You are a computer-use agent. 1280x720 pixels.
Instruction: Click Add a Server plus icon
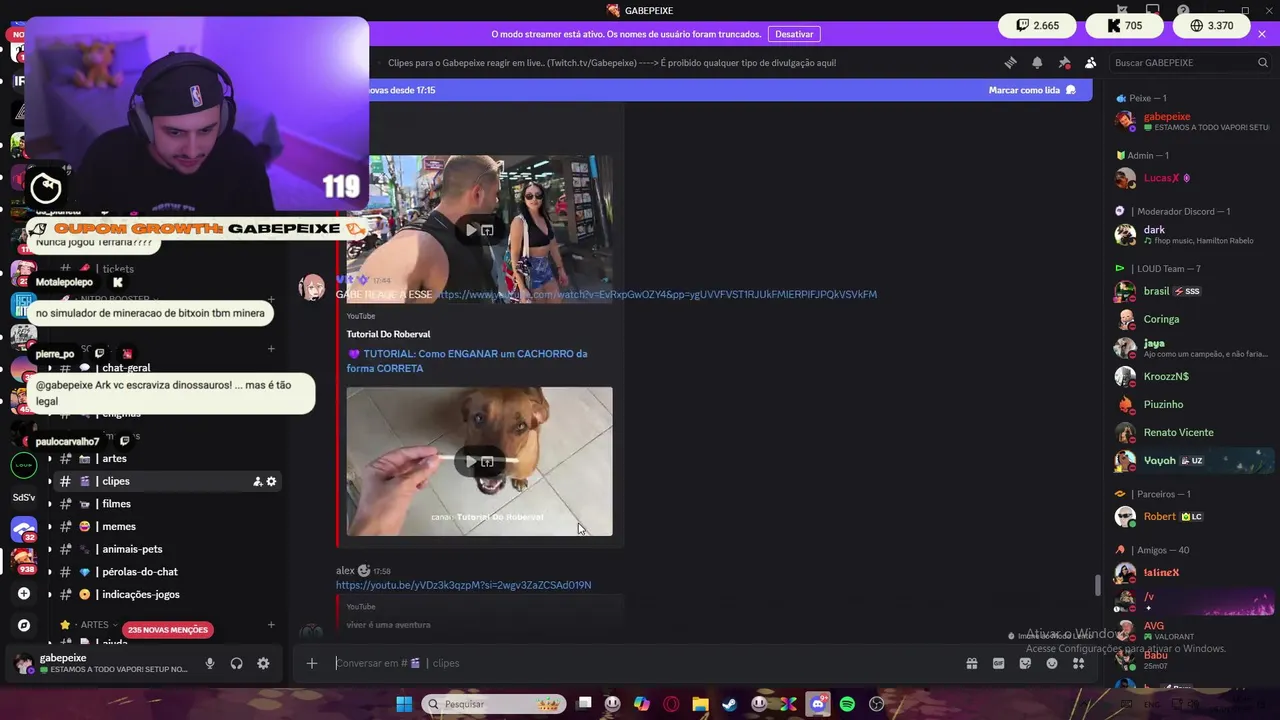click(x=24, y=593)
